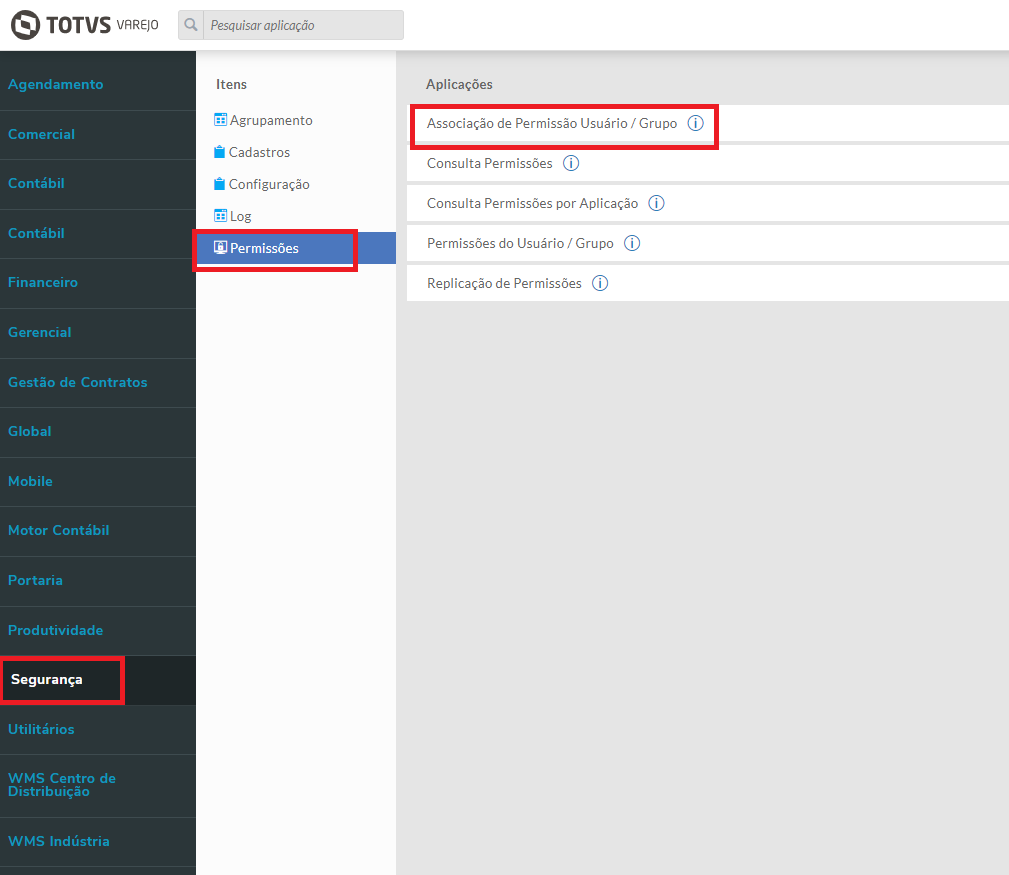Open Financeiro module in sidebar
This screenshot has height=875, width=1009.
point(98,283)
